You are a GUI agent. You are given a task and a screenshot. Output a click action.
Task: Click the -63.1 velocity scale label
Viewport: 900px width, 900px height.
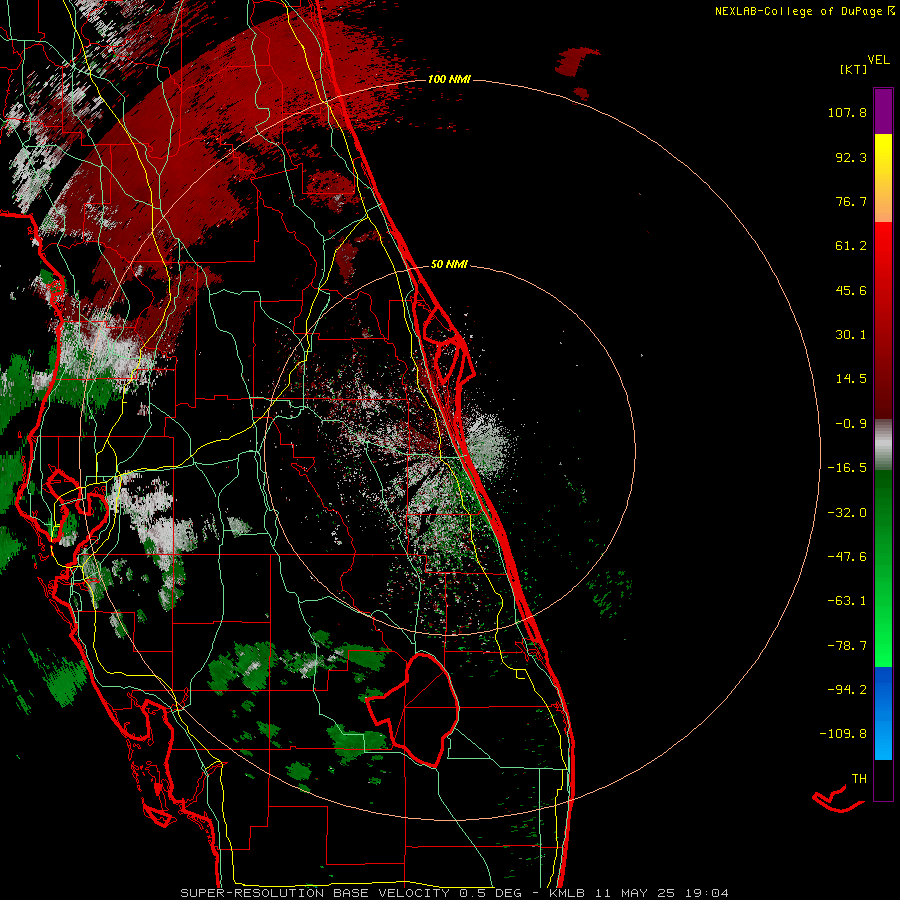tap(847, 601)
